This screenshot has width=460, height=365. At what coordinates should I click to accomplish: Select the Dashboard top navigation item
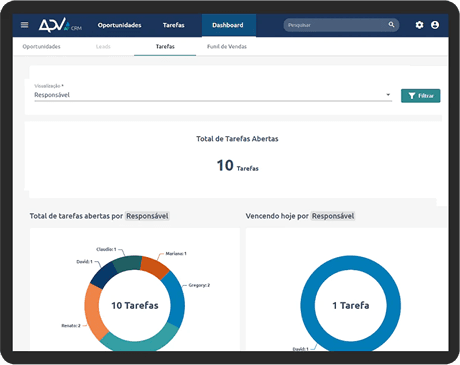click(229, 25)
